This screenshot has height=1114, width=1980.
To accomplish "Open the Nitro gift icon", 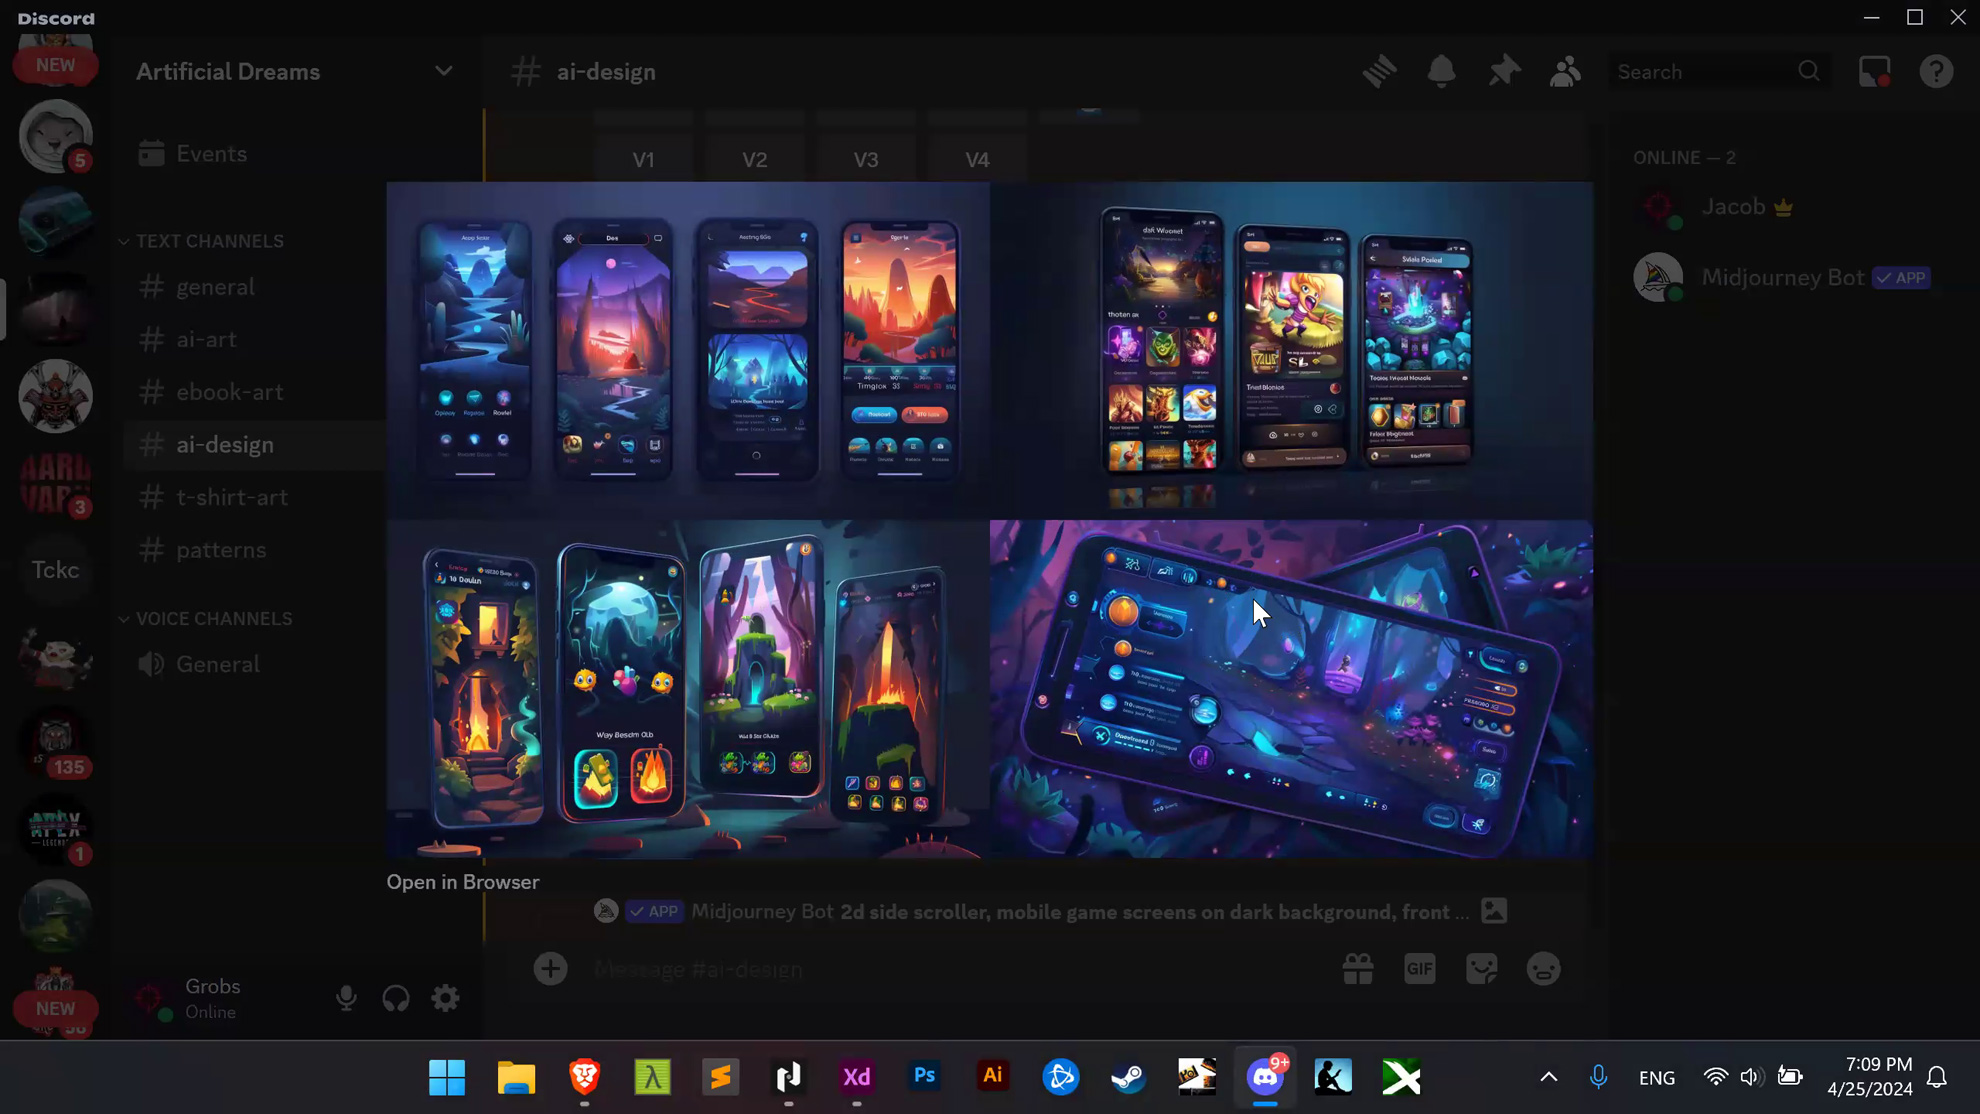I will click(1357, 968).
